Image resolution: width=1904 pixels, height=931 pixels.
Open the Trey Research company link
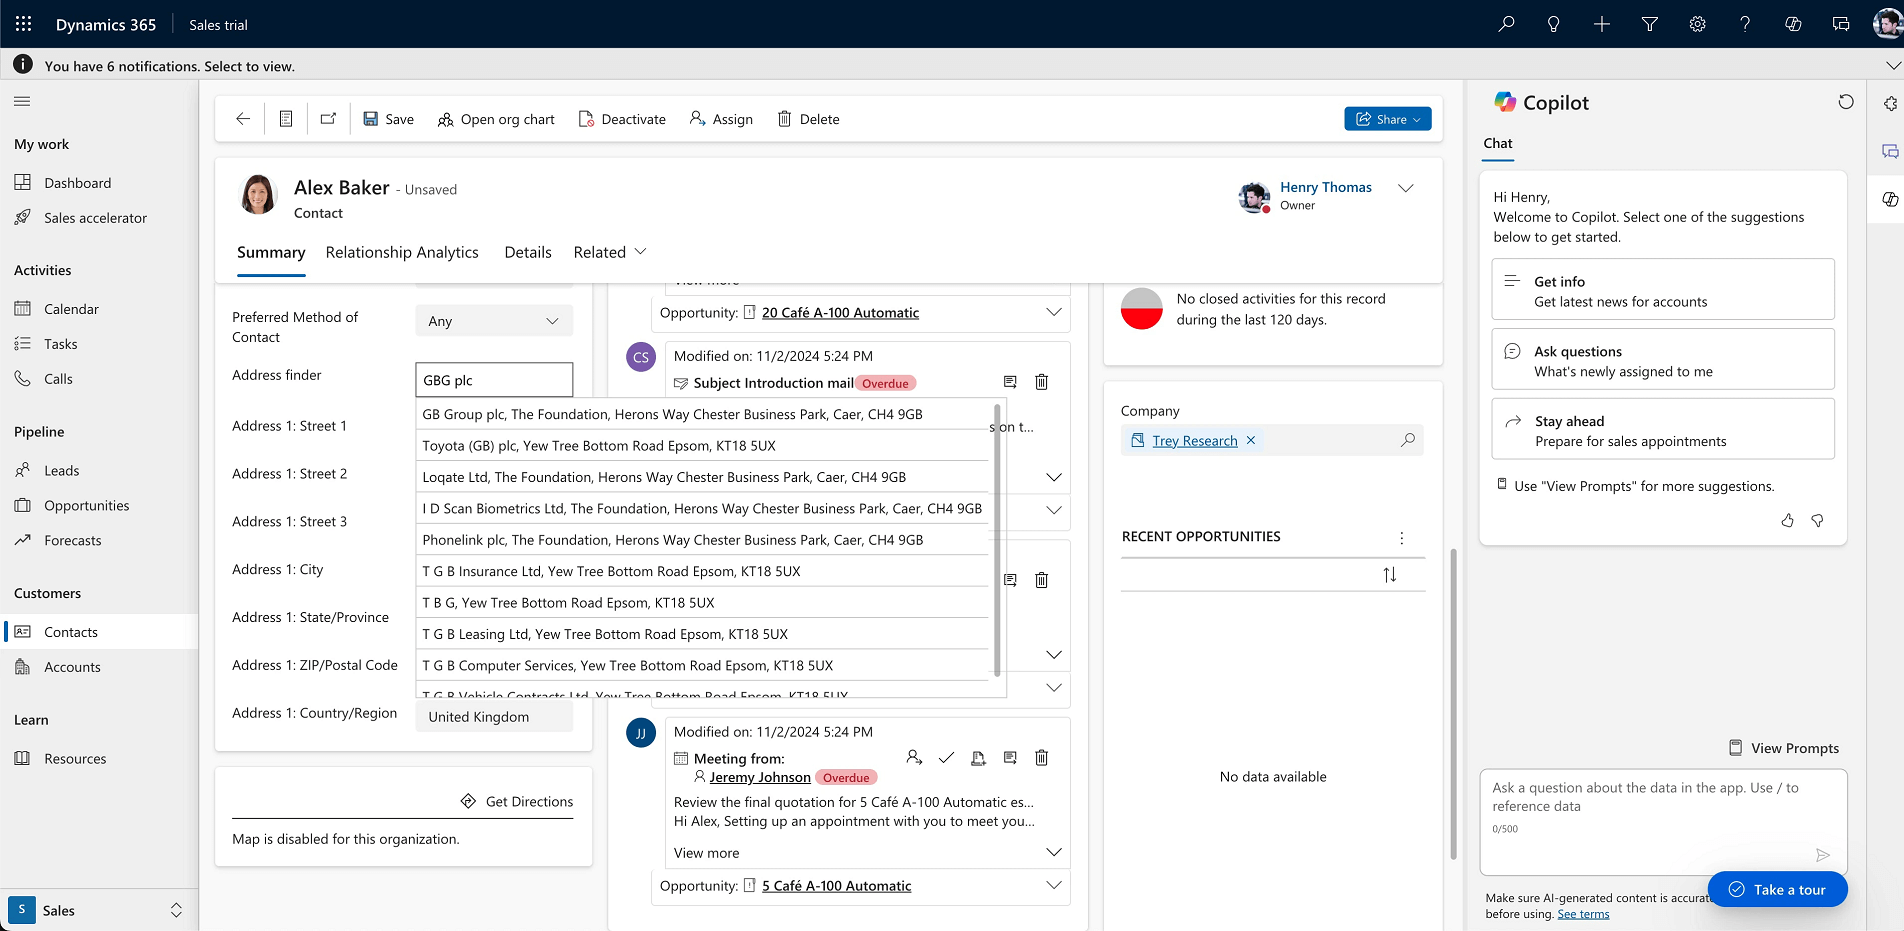(x=1194, y=441)
